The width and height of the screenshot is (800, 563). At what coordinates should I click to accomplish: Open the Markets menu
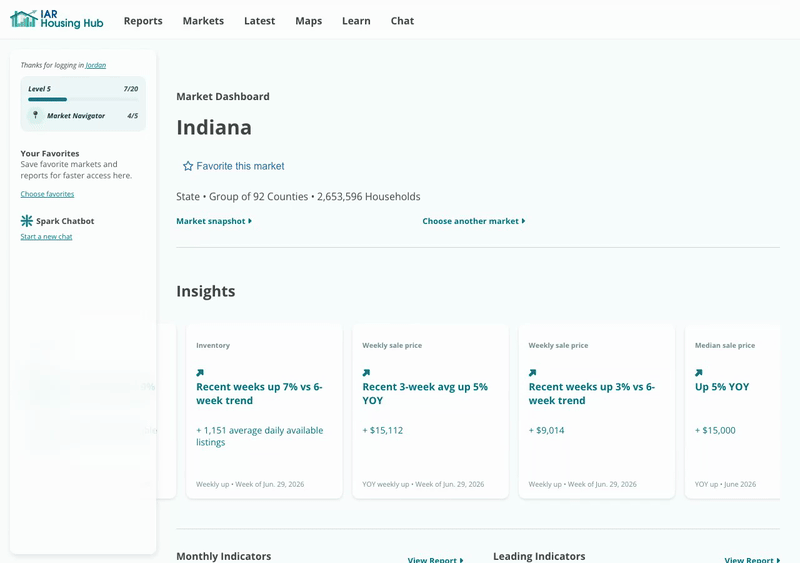tap(203, 21)
